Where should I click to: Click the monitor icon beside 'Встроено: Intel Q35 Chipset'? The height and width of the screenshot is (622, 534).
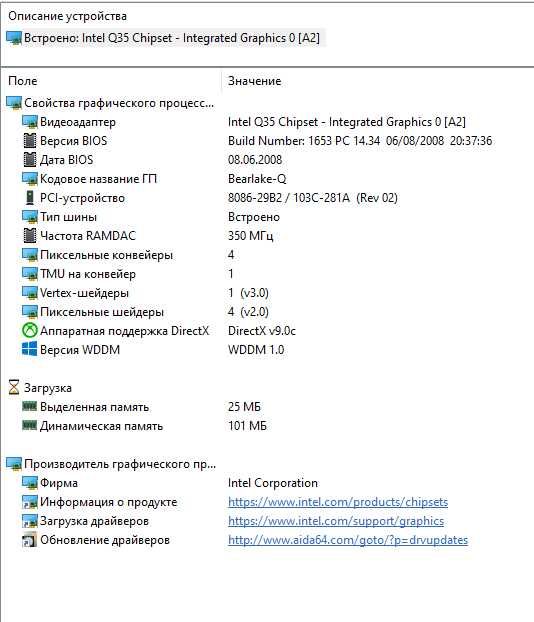pos(14,38)
